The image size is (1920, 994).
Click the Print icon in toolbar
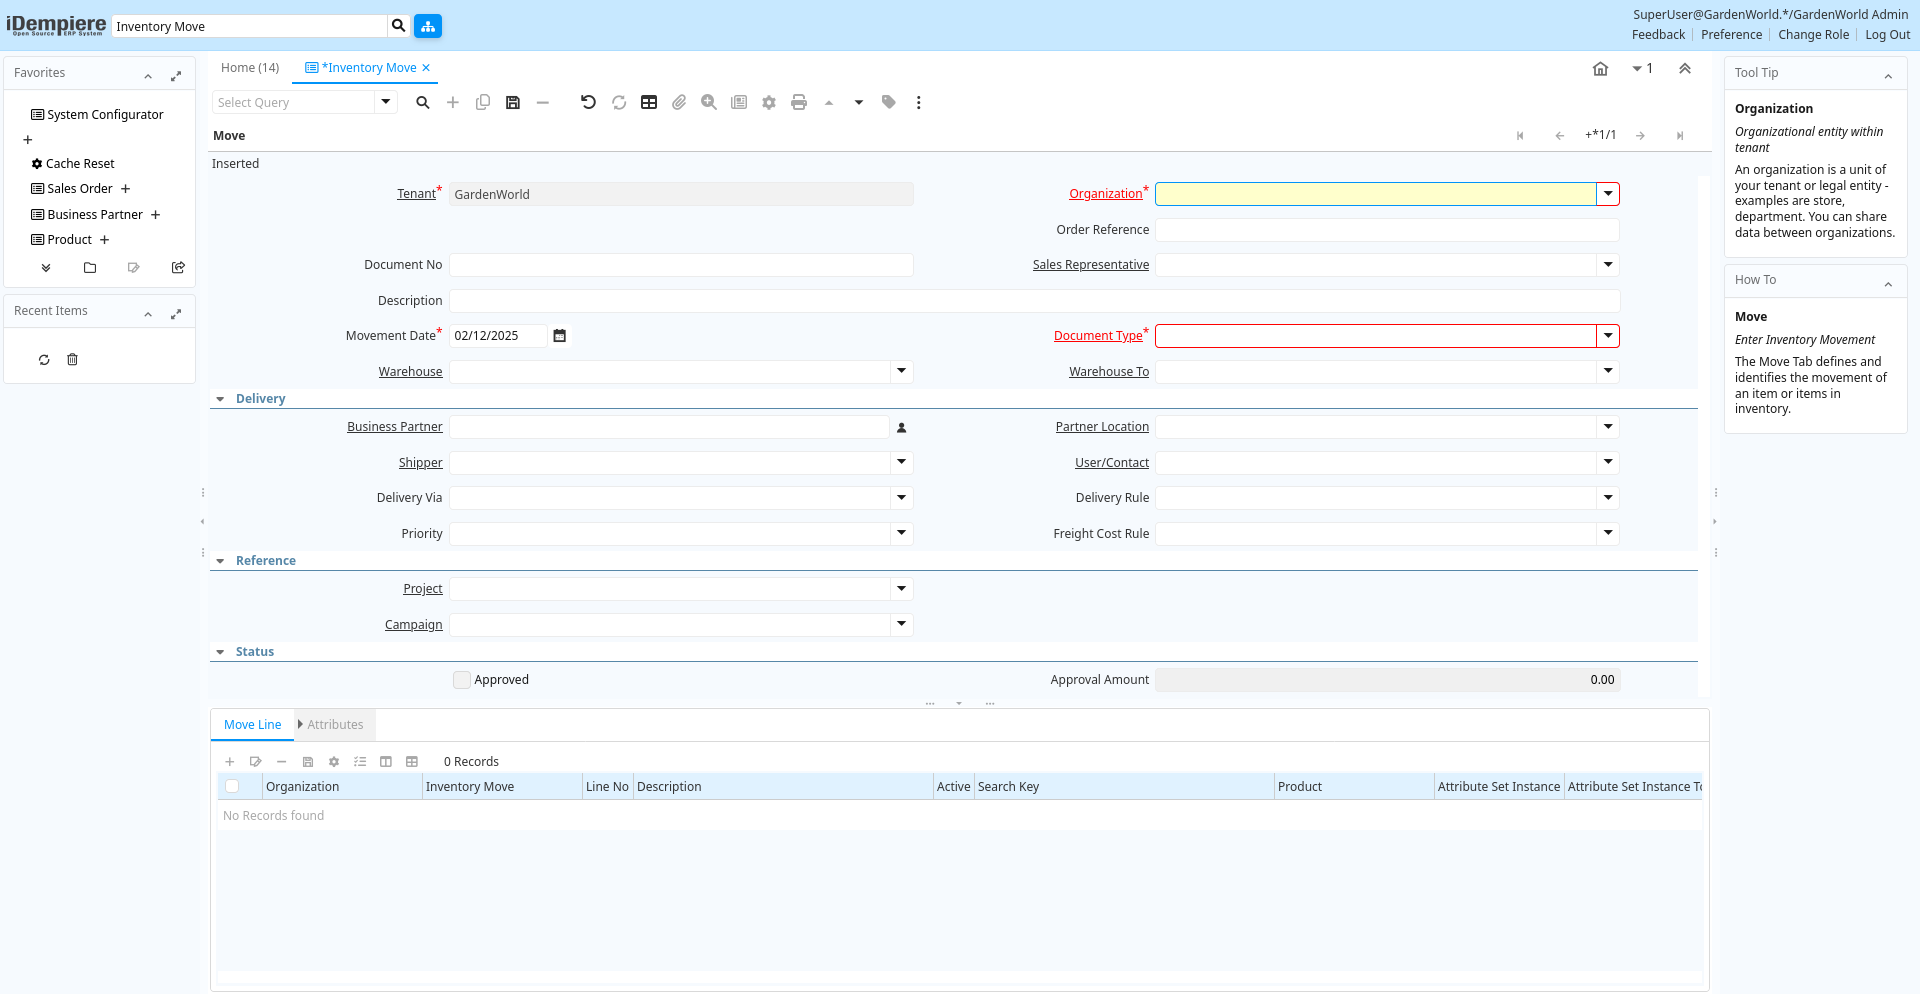click(799, 102)
